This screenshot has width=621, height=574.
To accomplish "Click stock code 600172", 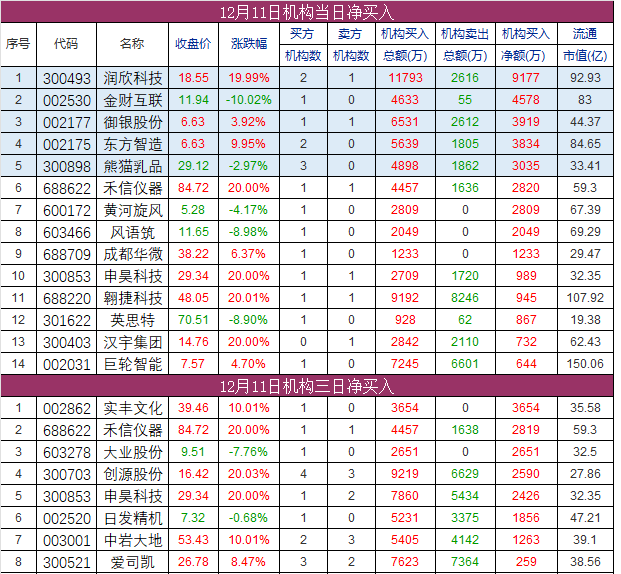I will tap(67, 210).
